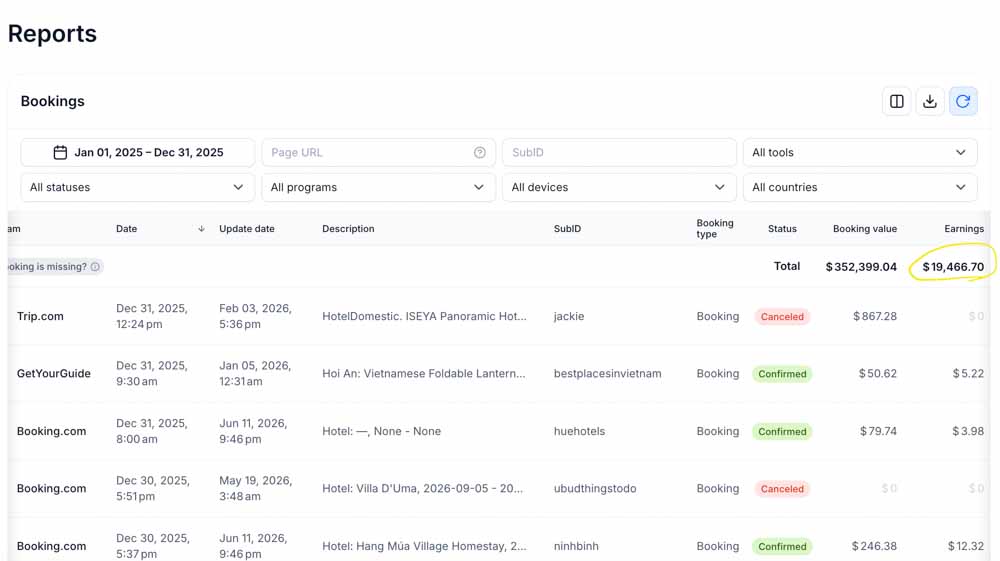Click the Earnings column header
1000x561 pixels.
[964, 229]
